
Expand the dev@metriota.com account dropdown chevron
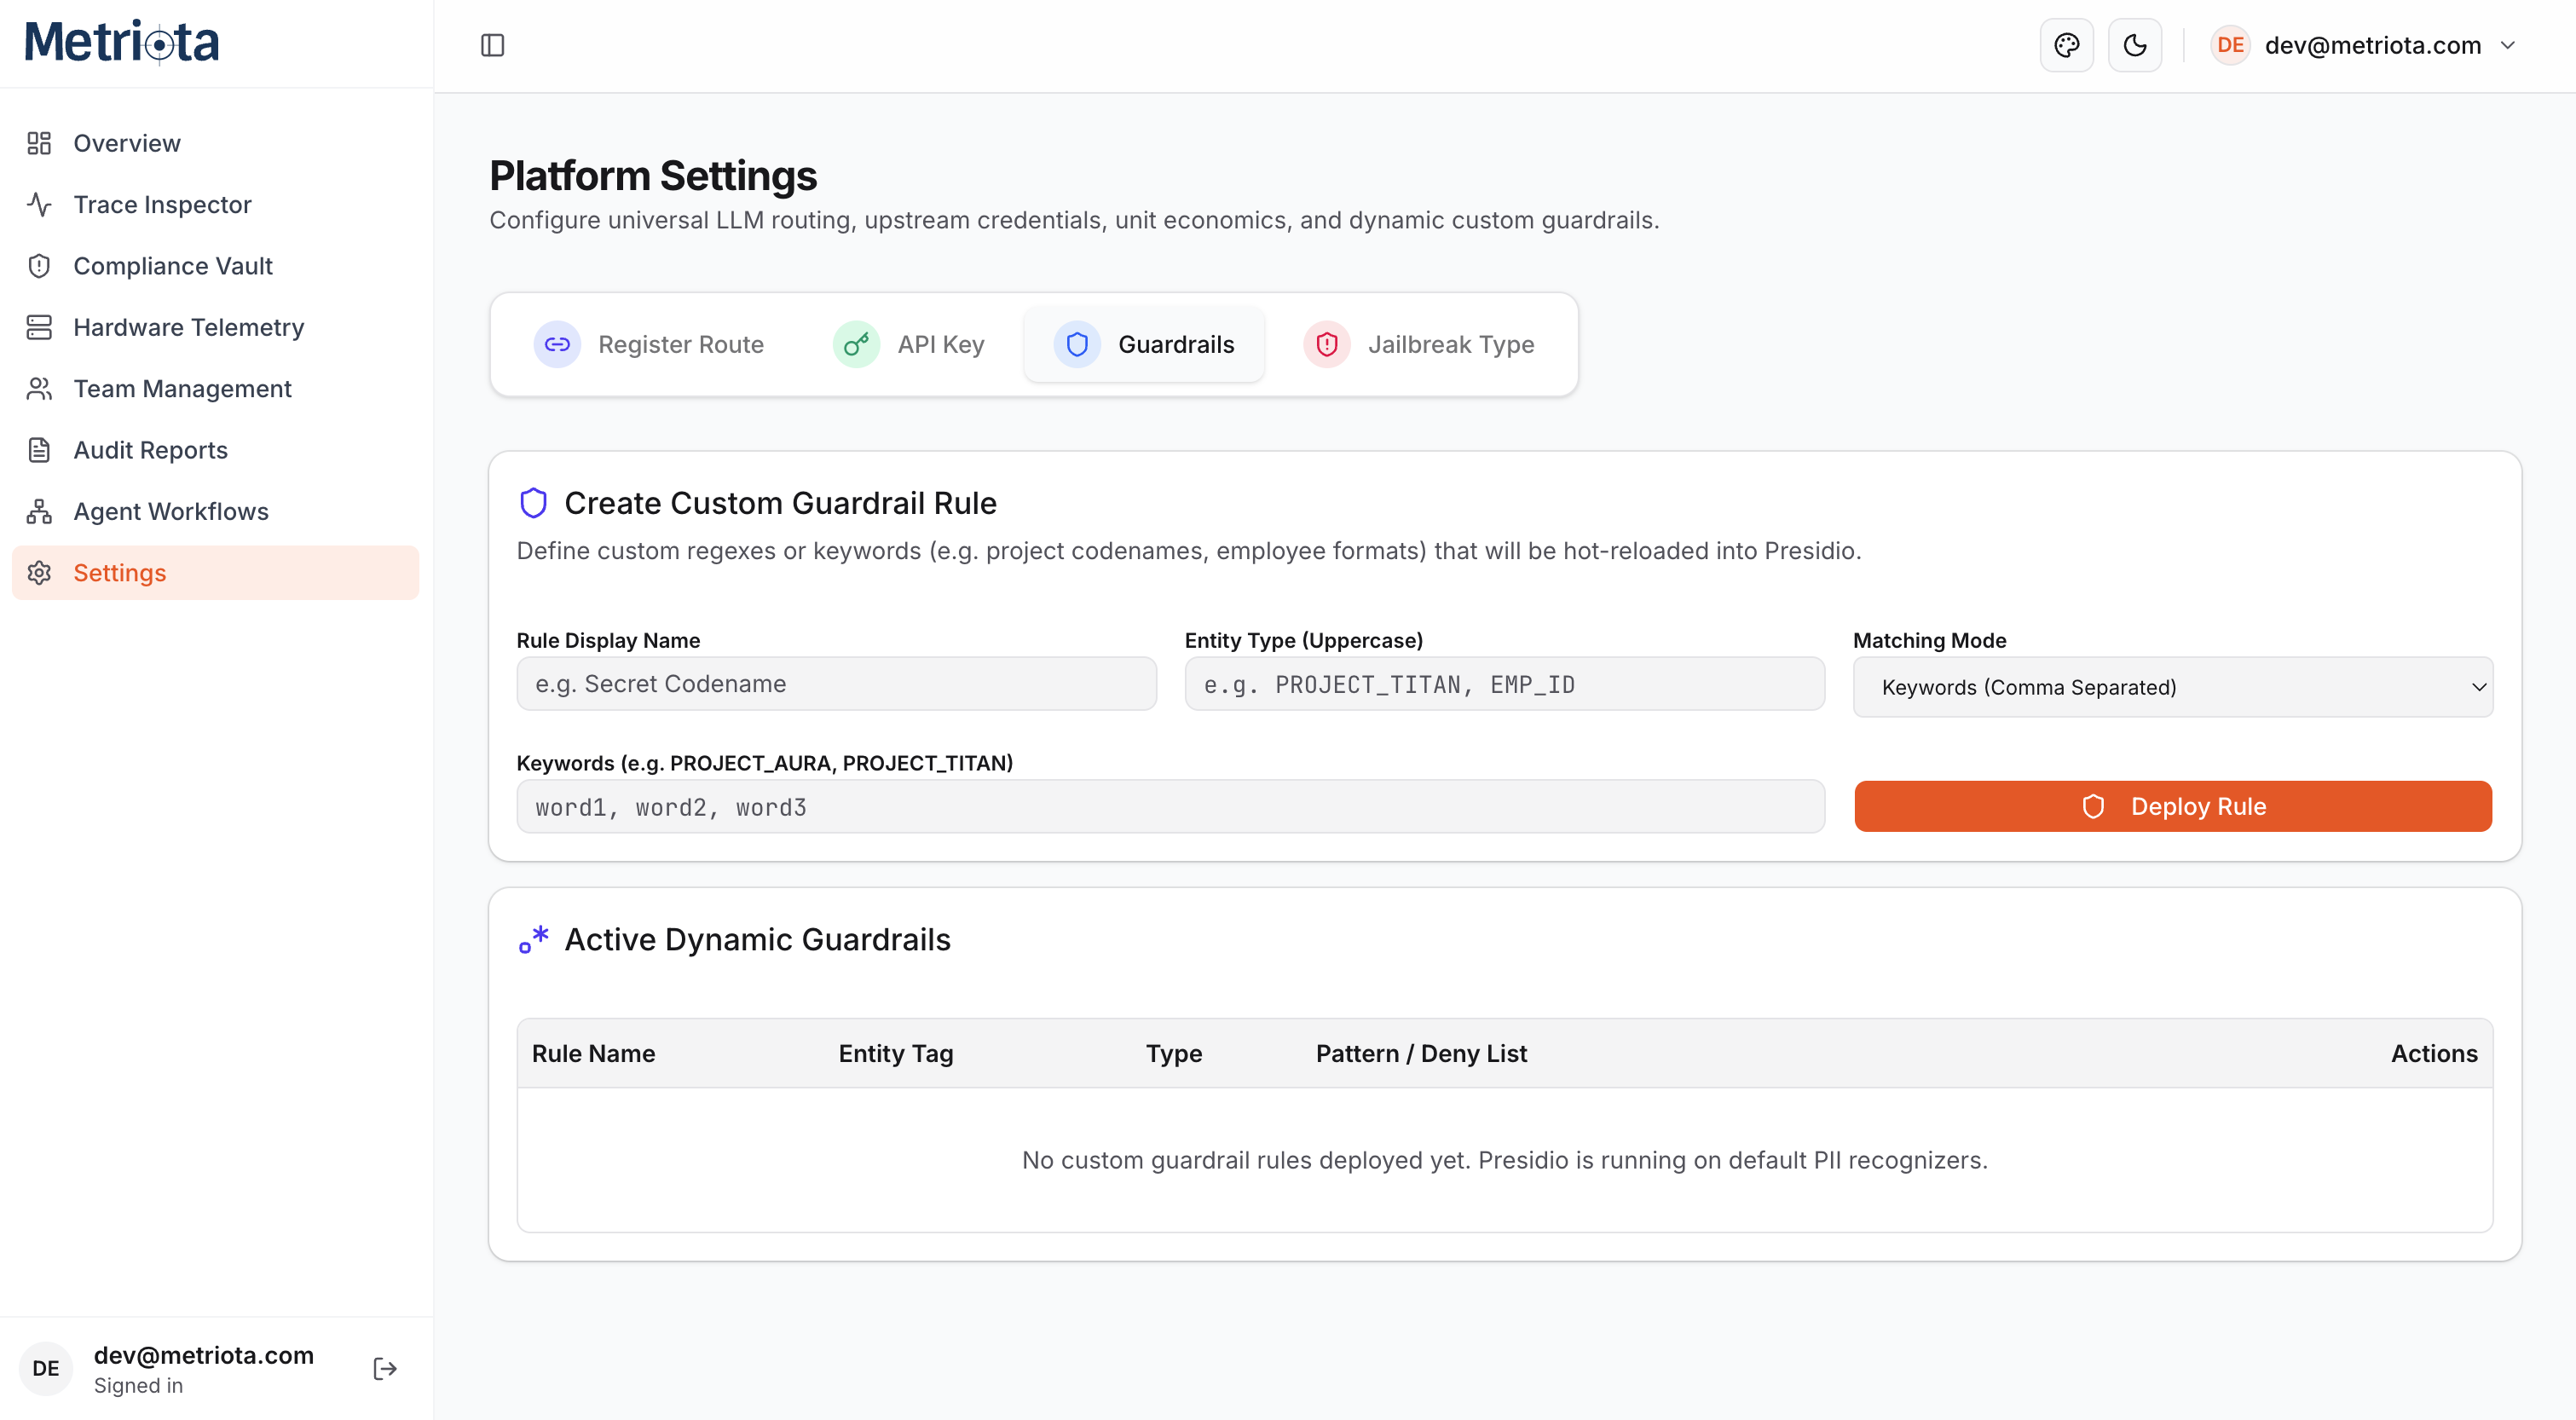coord(2508,45)
